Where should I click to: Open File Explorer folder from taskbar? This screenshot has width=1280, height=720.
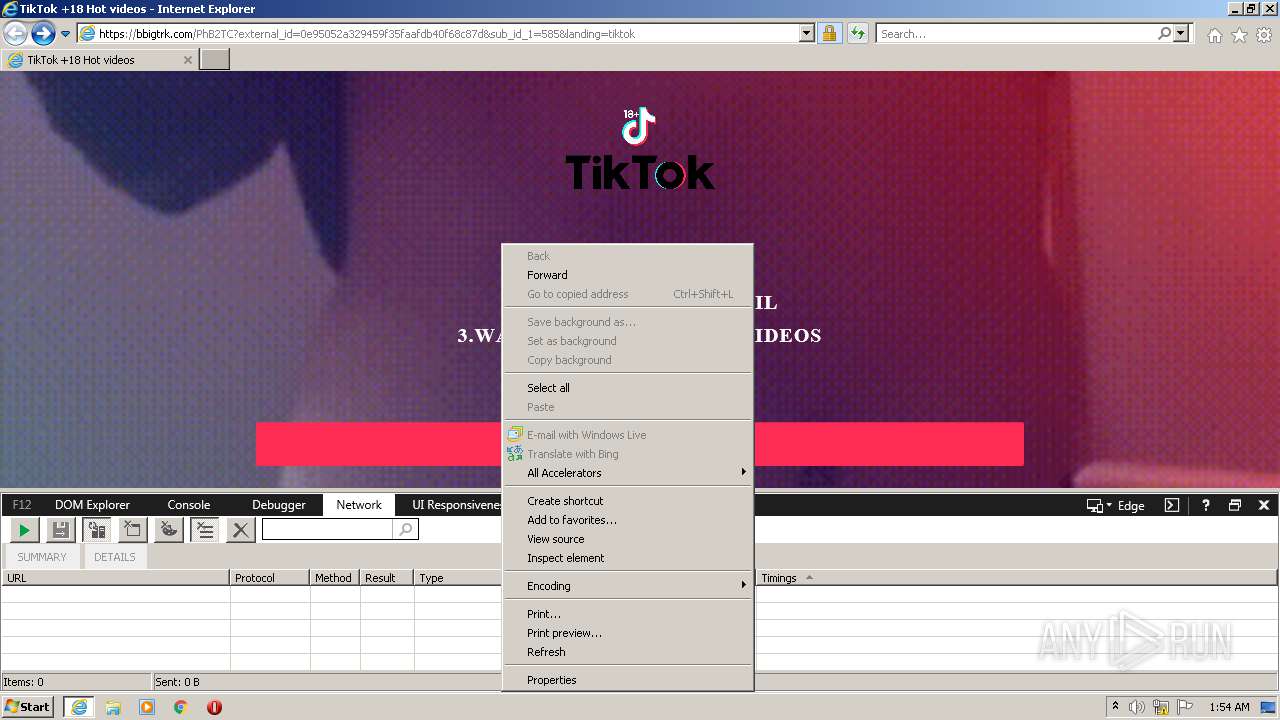[x=113, y=707]
